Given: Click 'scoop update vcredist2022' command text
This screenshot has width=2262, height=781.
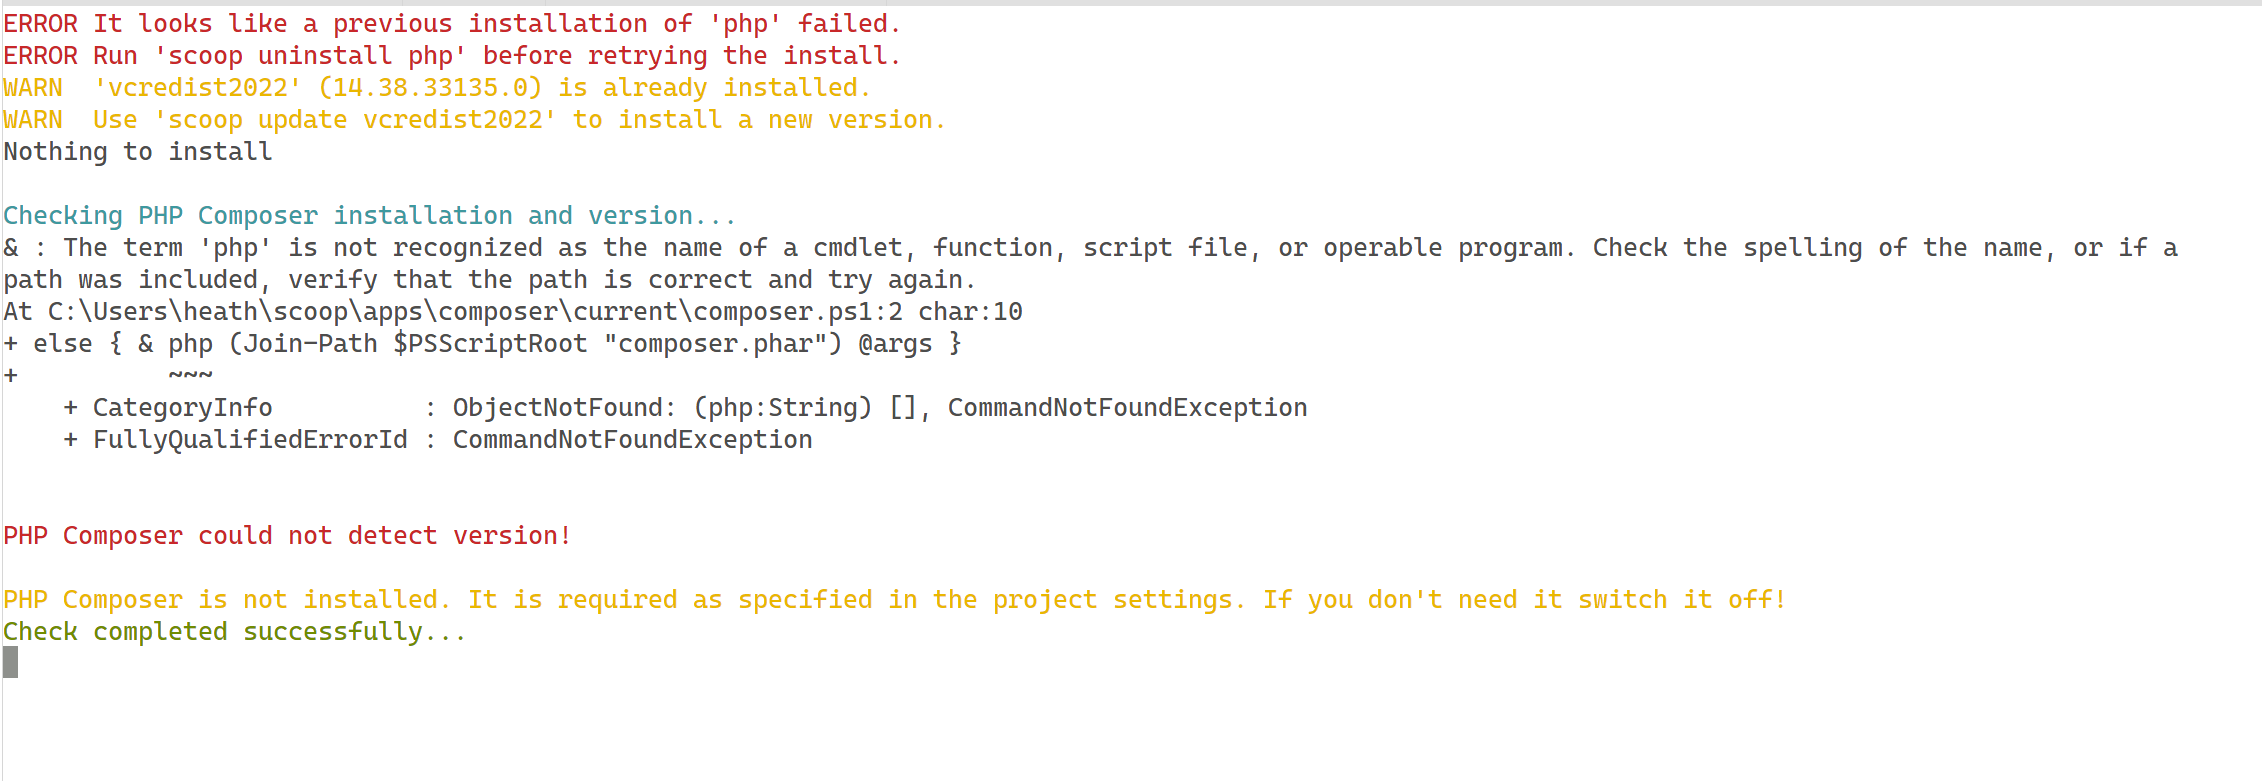Looking at the screenshot, I should (355, 120).
